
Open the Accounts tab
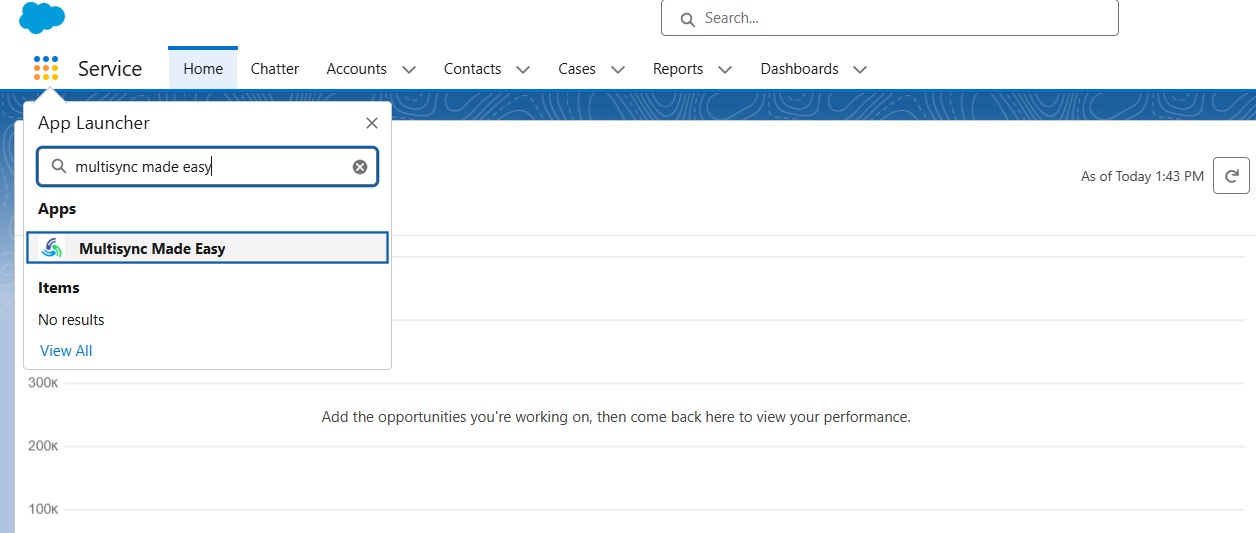click(356, 69)
